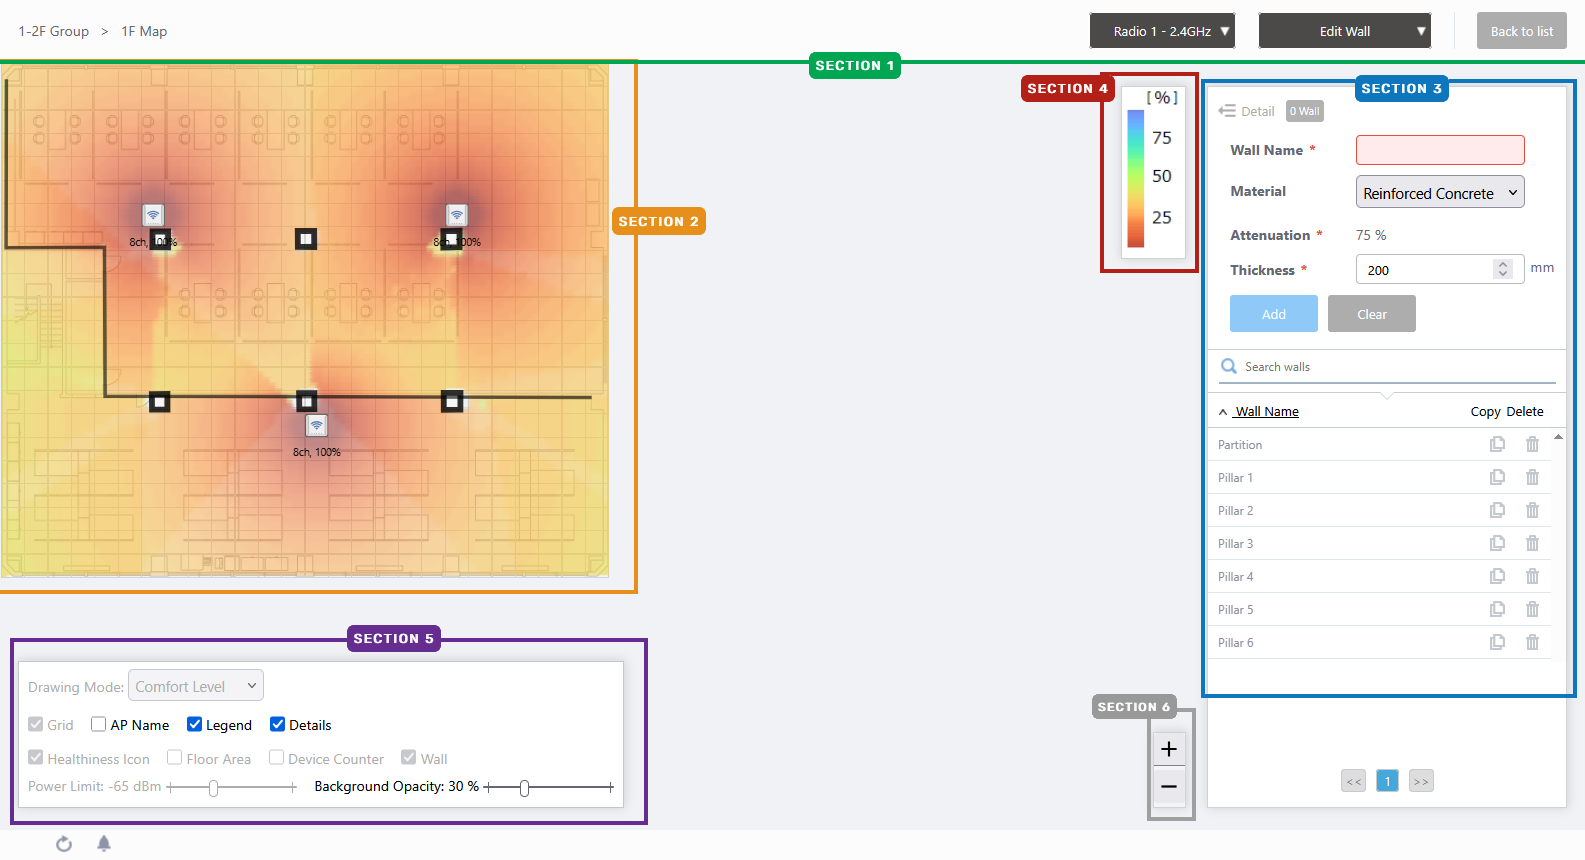Screen dimensions: 1585x860
Task: Sort the list by the Wall Name header
Action: [x=1266, y=411]
